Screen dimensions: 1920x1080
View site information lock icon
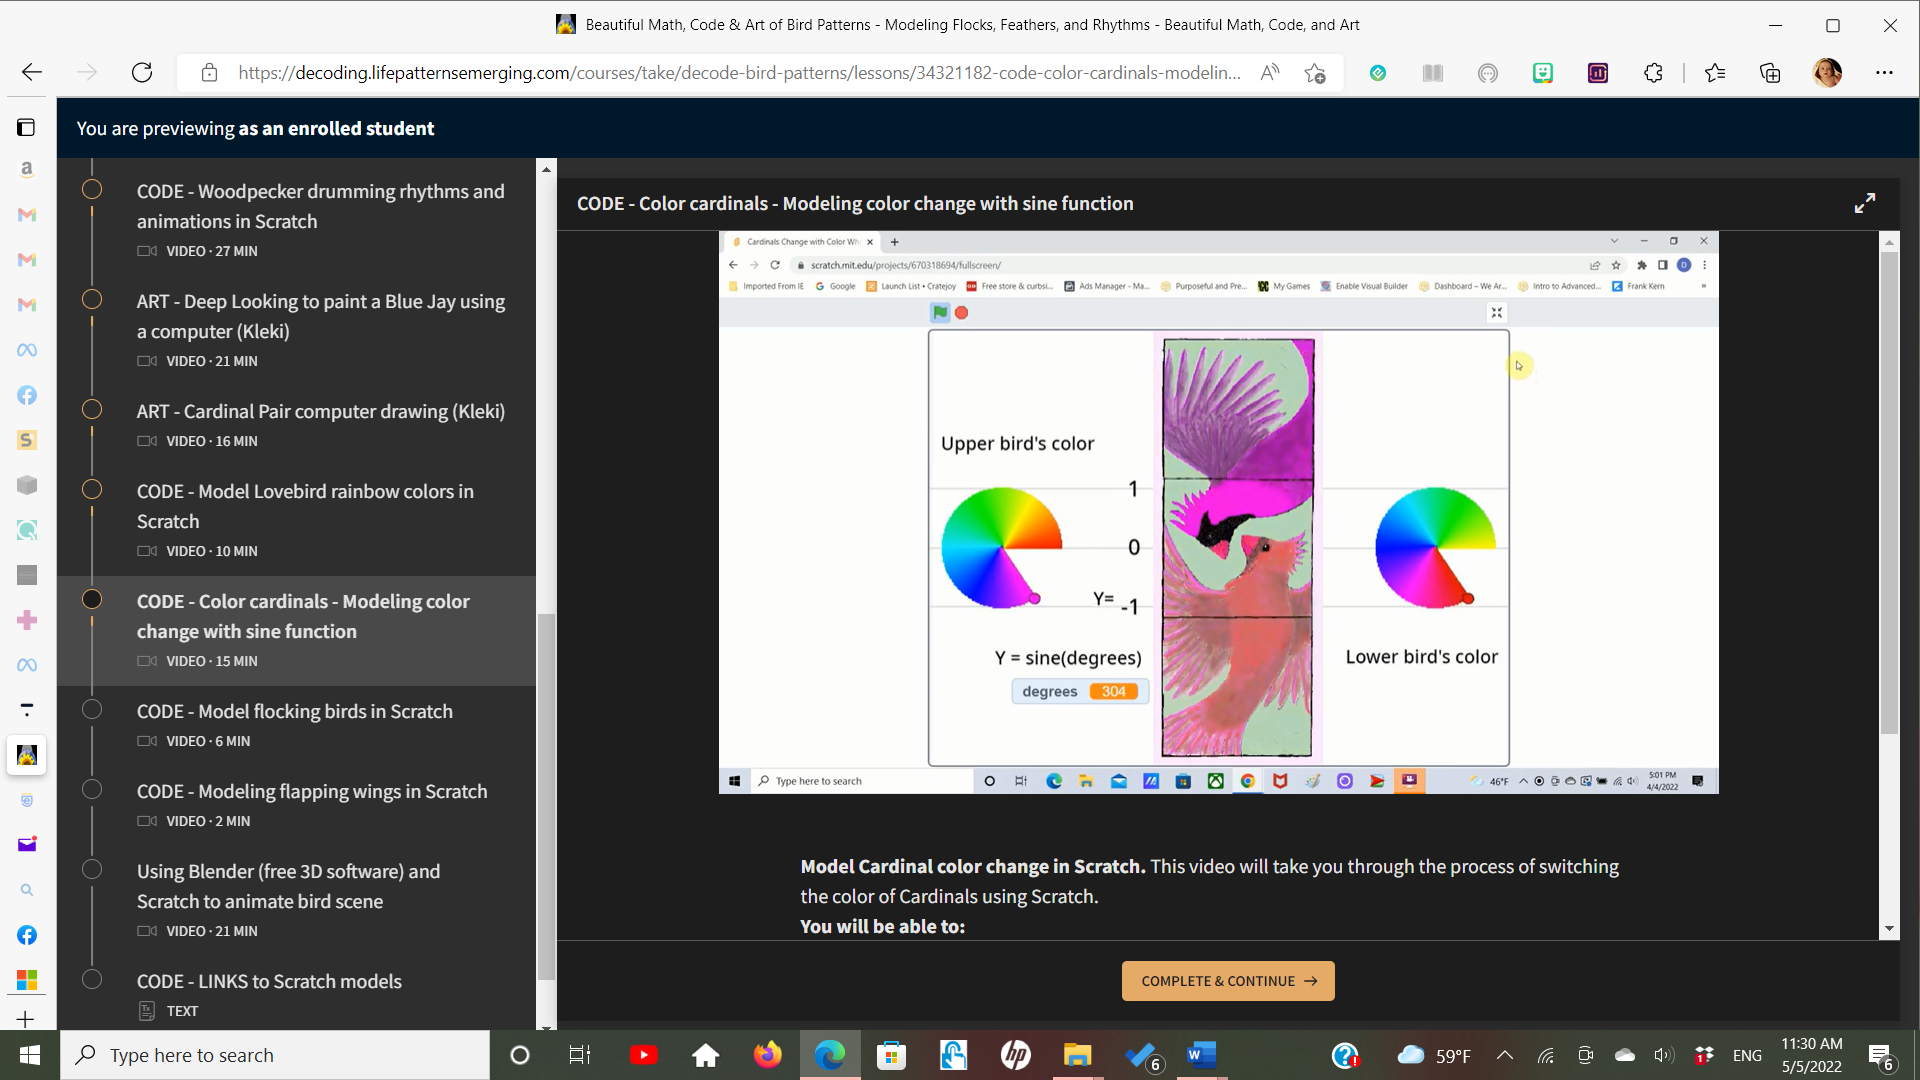[209, 72]
